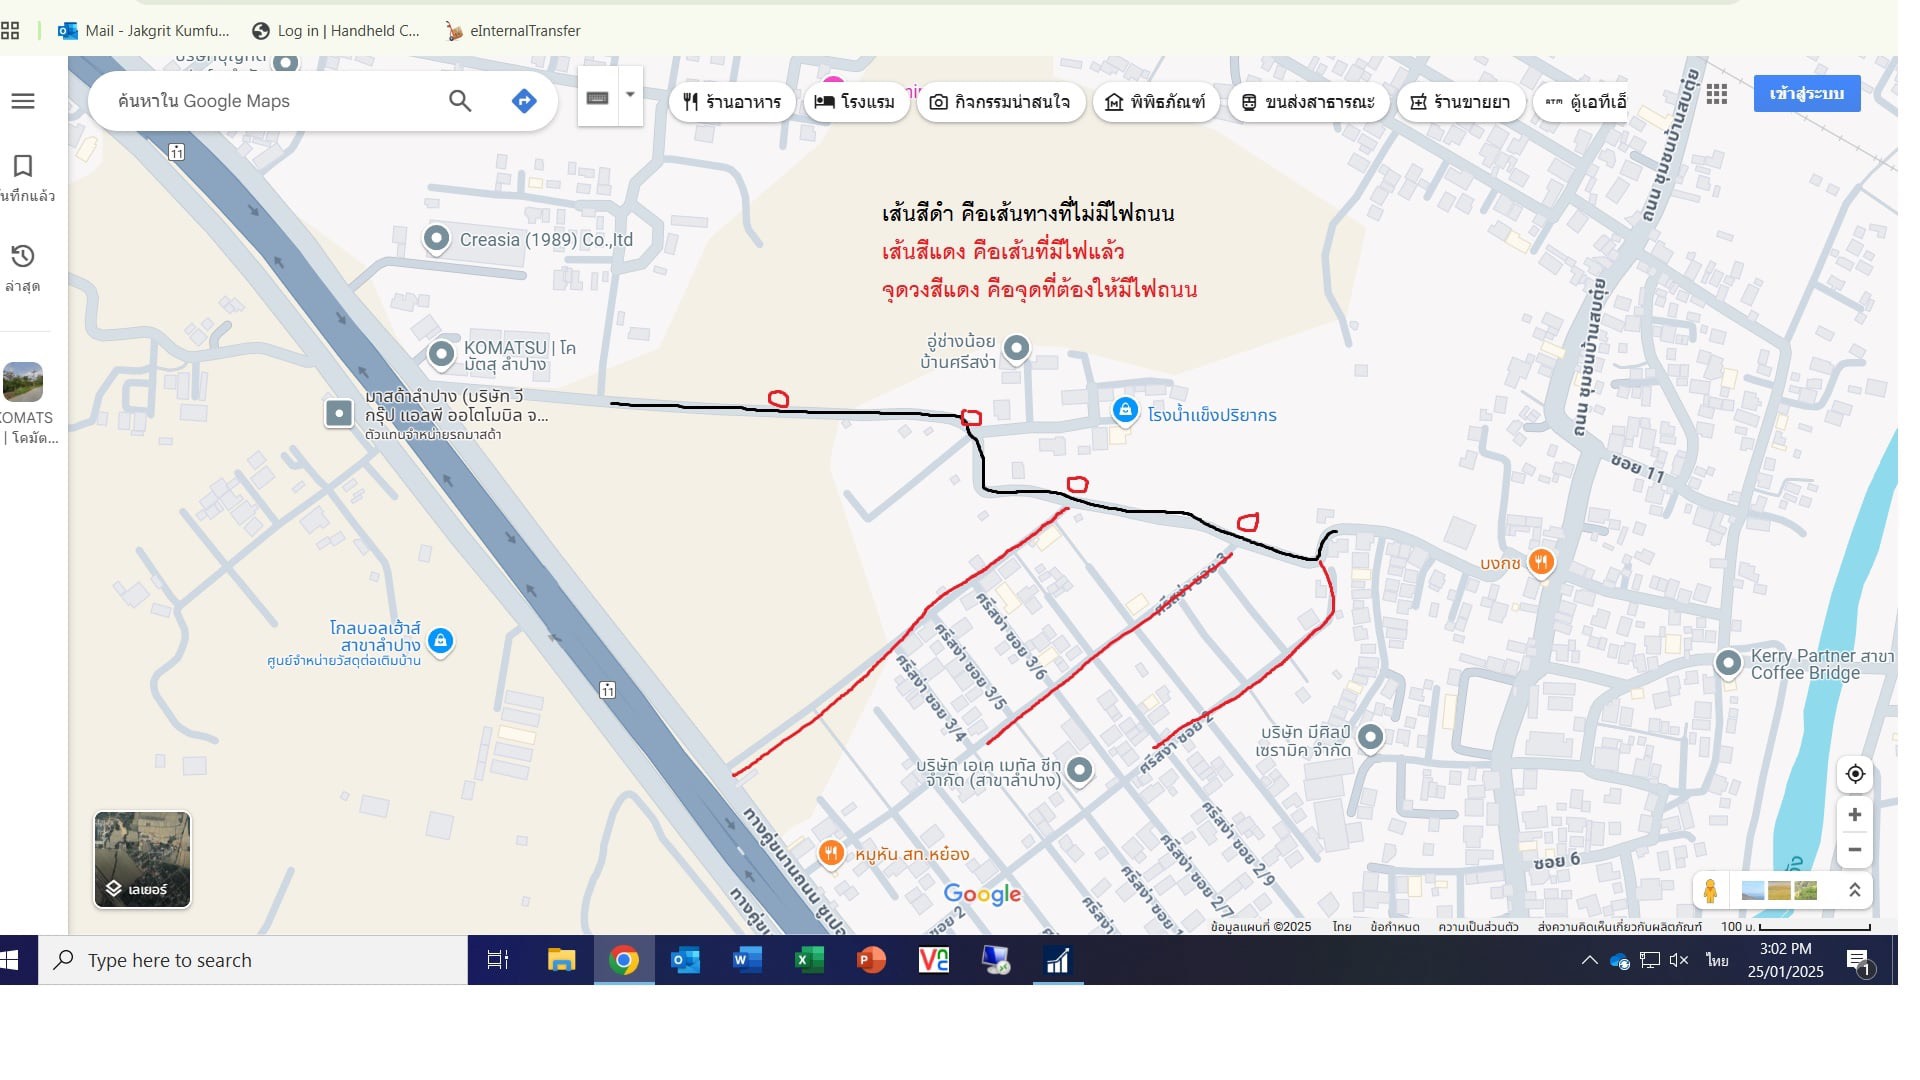Open the eInternalTransfer bookmark

point(513,31)
